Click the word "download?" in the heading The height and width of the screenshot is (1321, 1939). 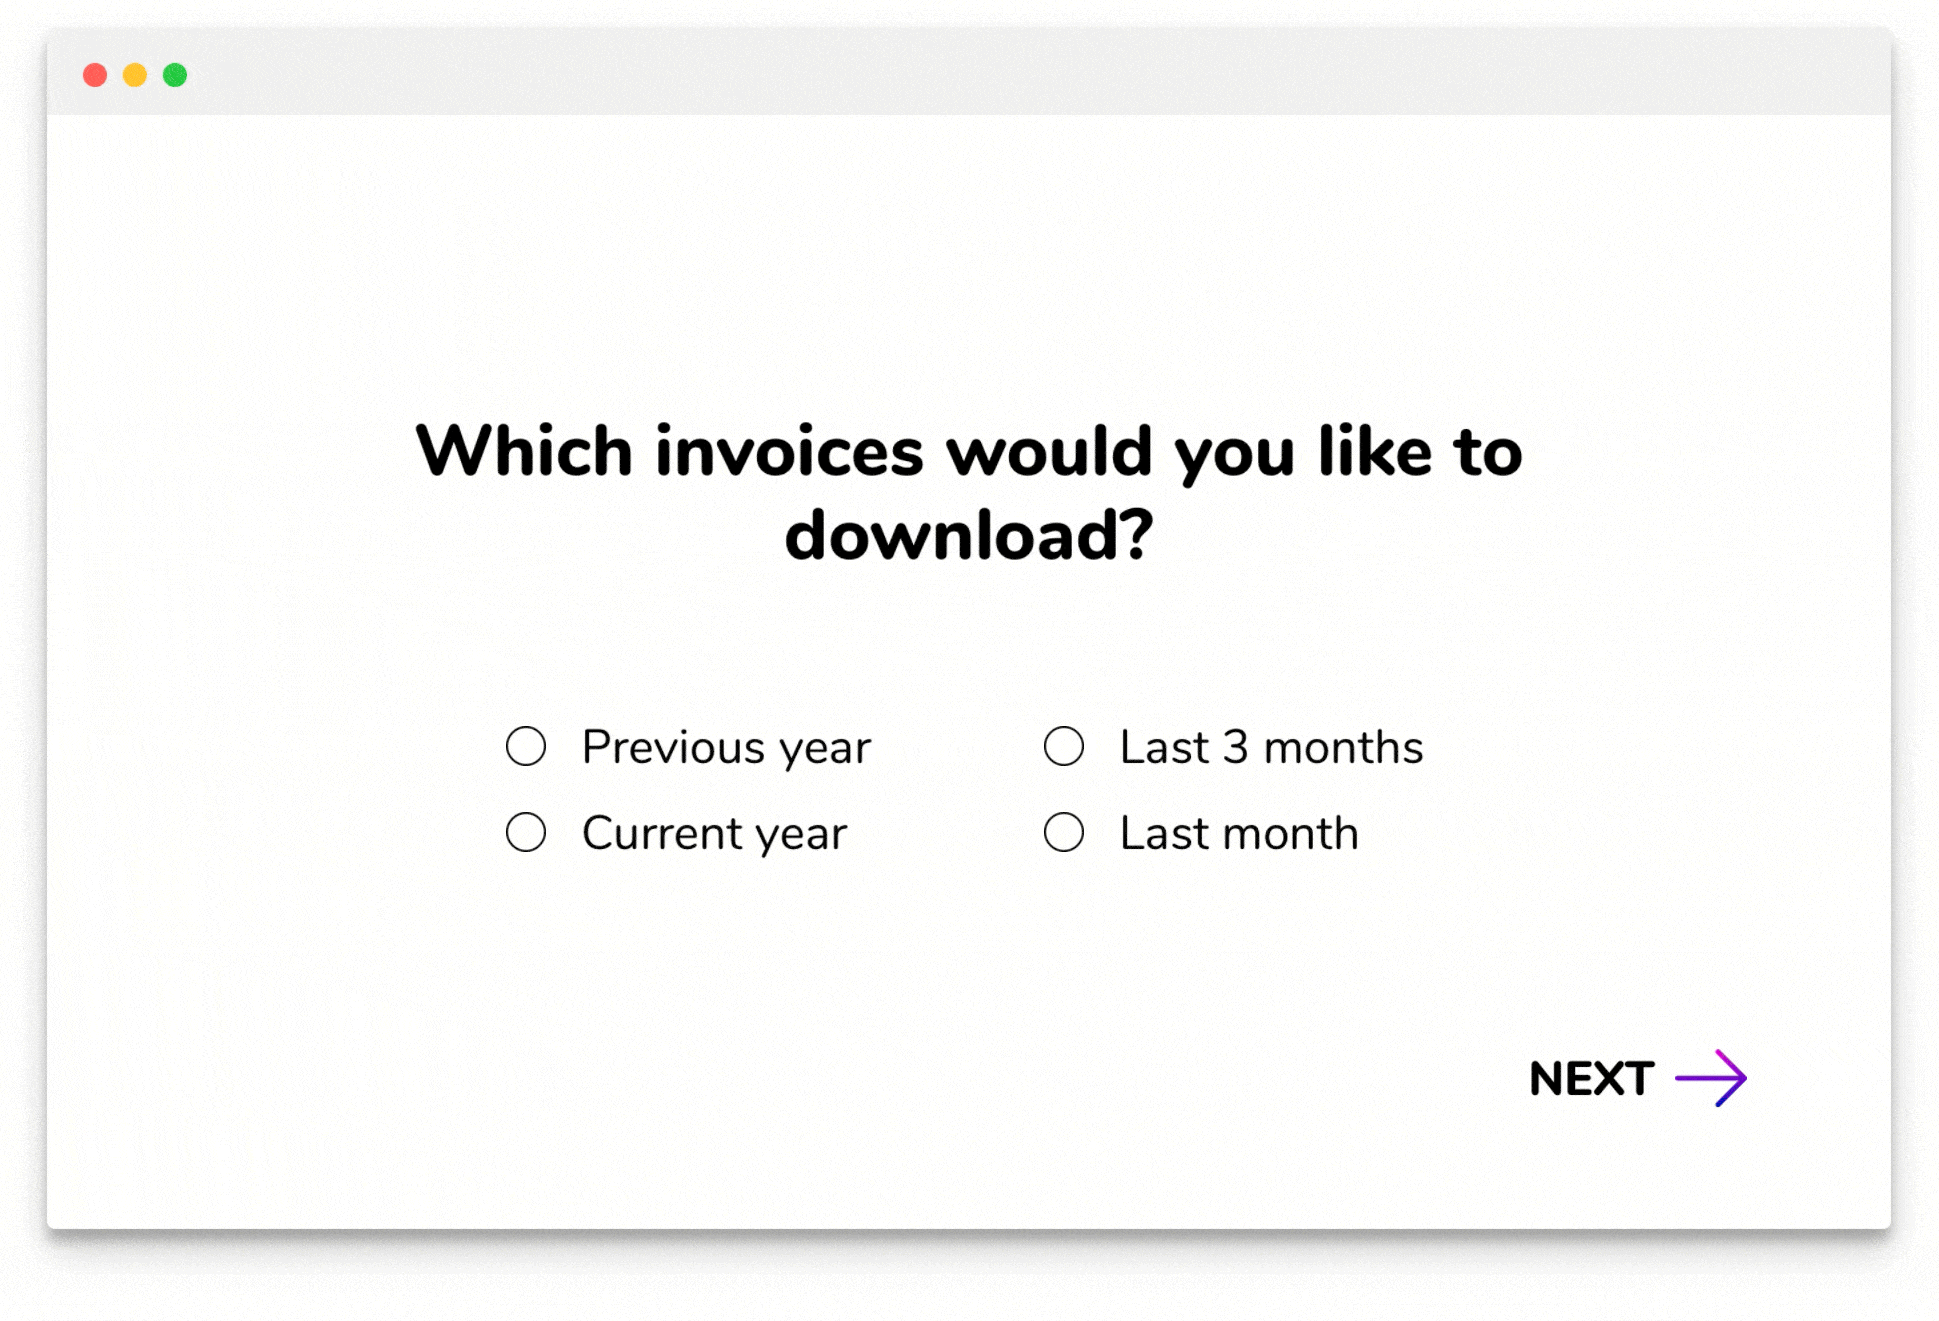coord(969,536)
